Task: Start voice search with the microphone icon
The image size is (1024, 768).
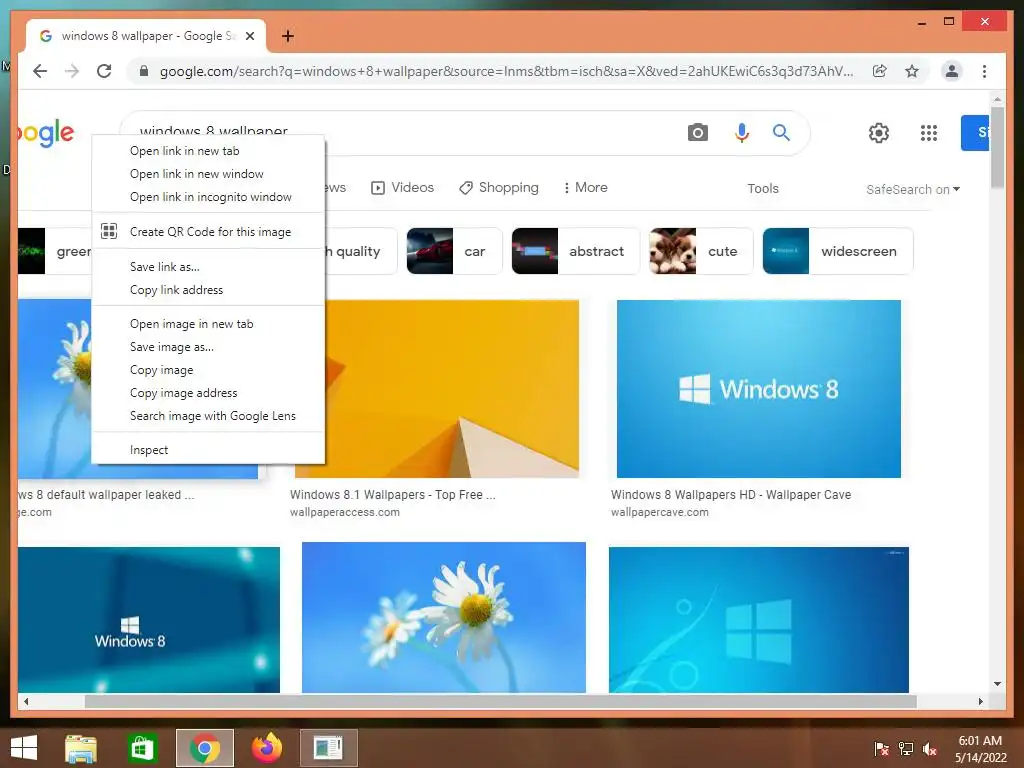Action: [741, 133]
